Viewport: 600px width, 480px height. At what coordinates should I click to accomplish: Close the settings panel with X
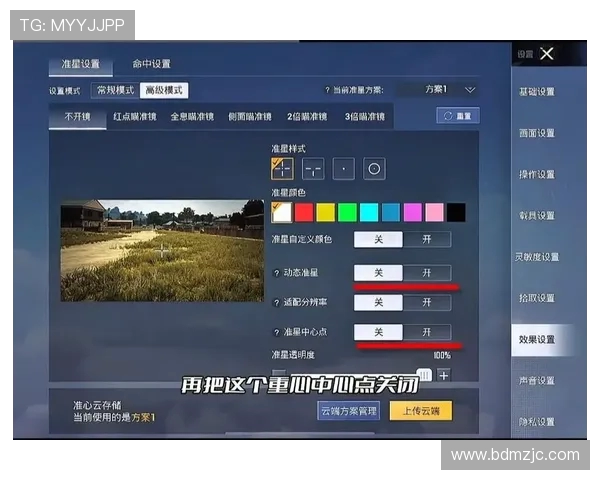547,54
